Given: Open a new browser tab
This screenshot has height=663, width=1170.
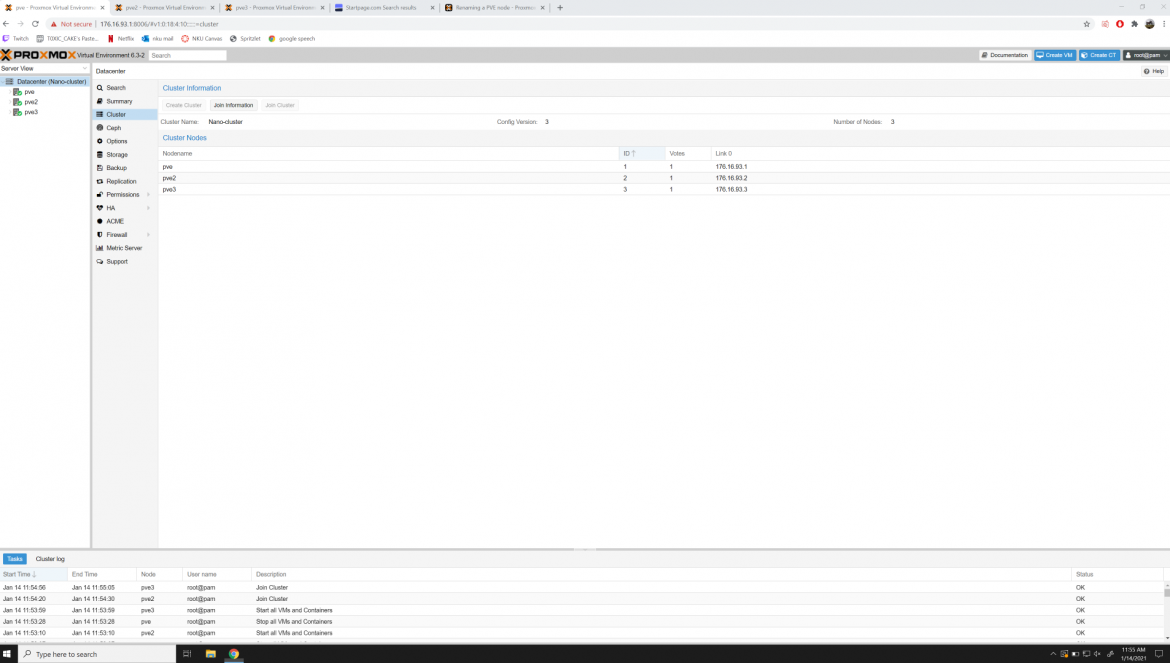Looking at the screenshot, I should [x=560, y=7].
